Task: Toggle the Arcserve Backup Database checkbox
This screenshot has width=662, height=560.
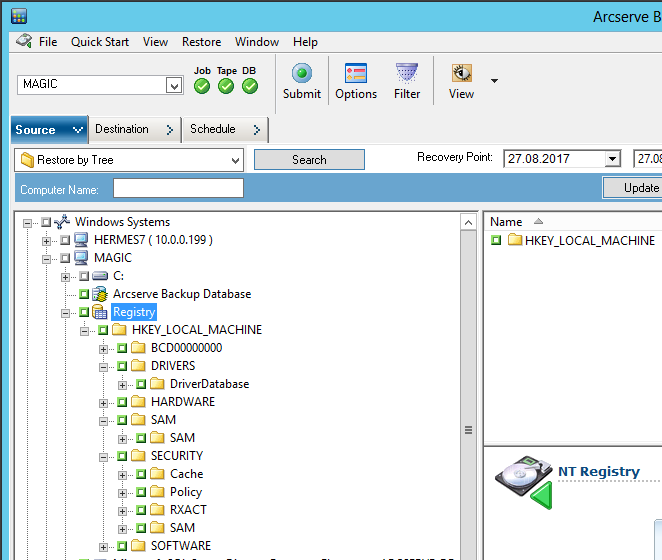Action: 84,294
